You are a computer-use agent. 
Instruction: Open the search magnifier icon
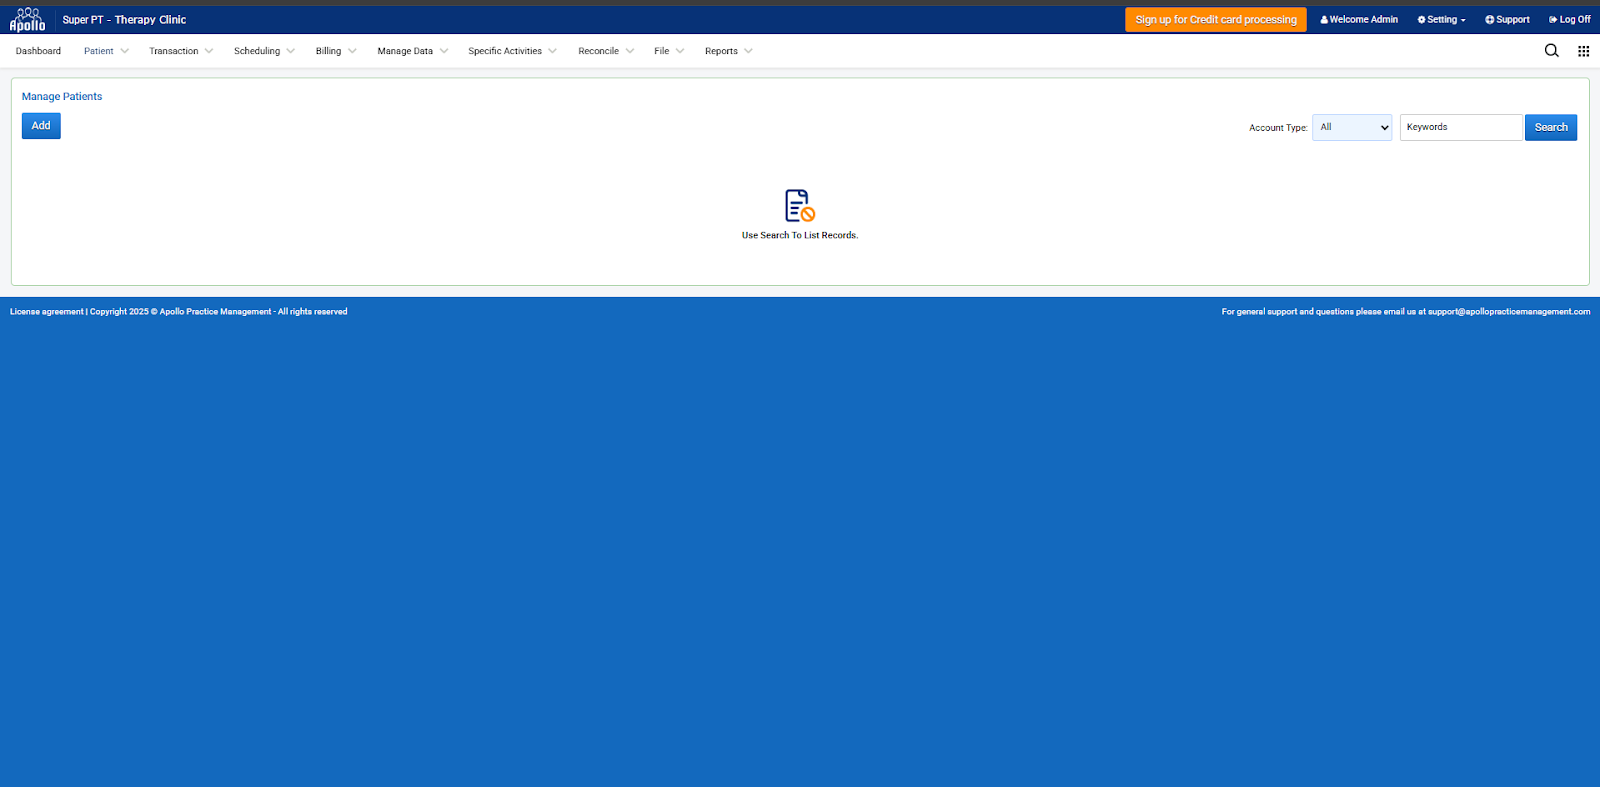[x=1551, y=51]
